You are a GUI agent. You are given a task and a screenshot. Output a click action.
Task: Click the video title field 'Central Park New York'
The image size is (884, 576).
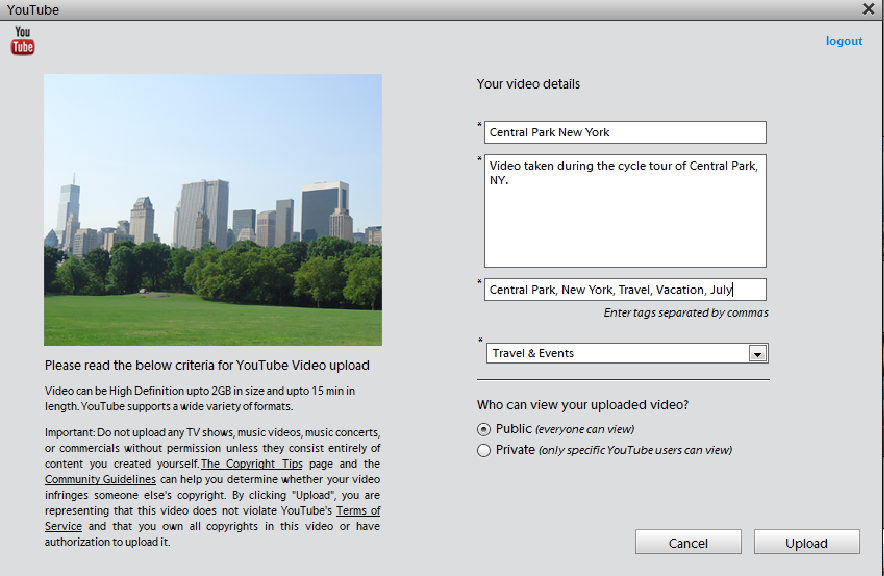(x=625, y=132)
